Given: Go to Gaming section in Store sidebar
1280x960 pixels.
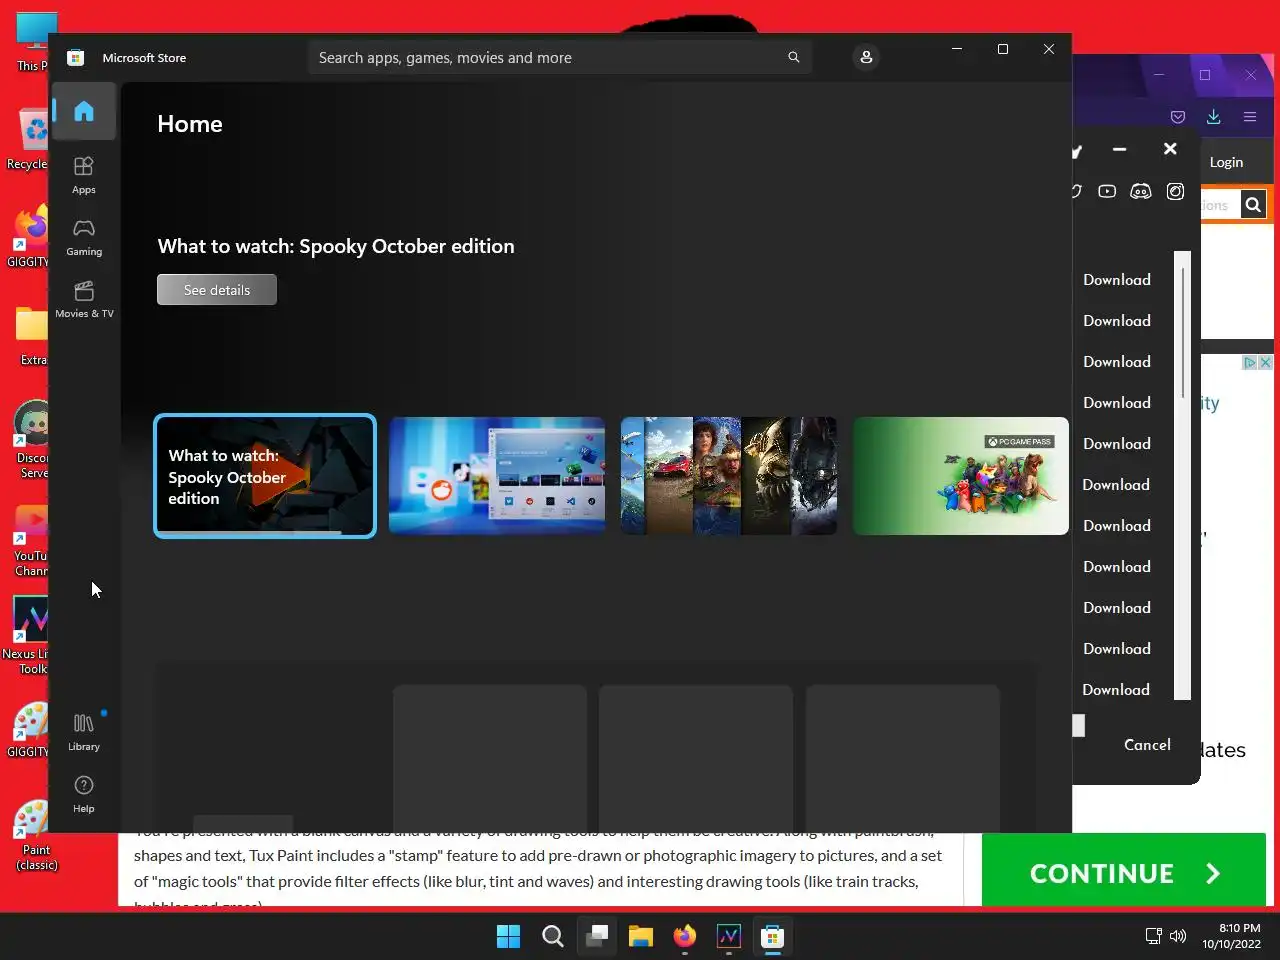Looking at the screenshot, I should [84, 237].
